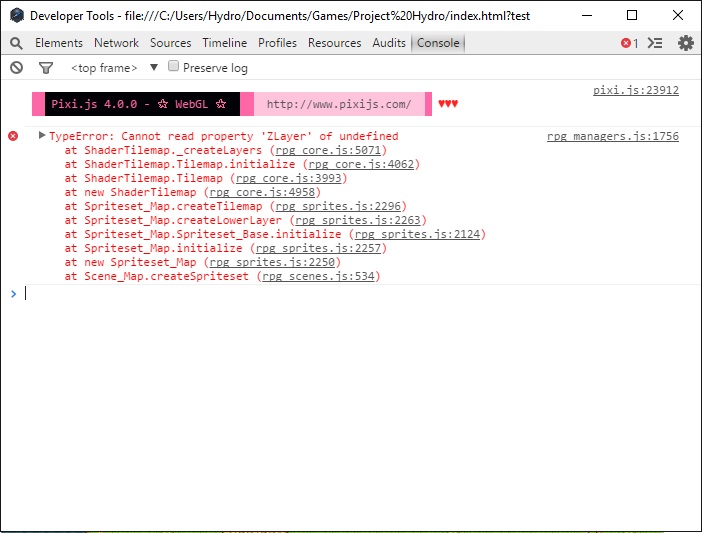Follow the rpg_sprites.js:2257 link

coord(318,248)
